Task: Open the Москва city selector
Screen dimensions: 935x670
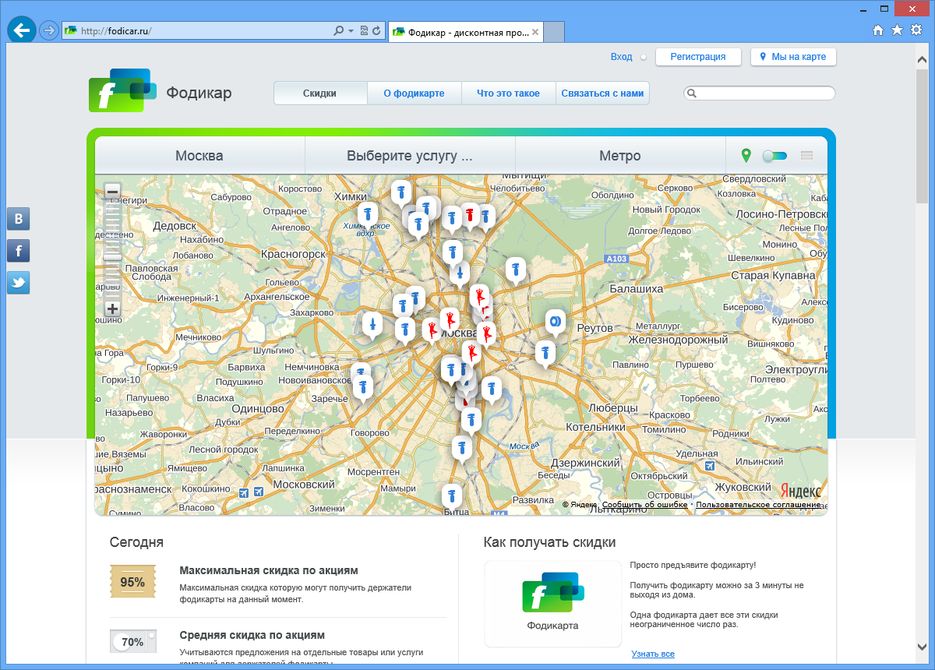Action: click(199, 156)
